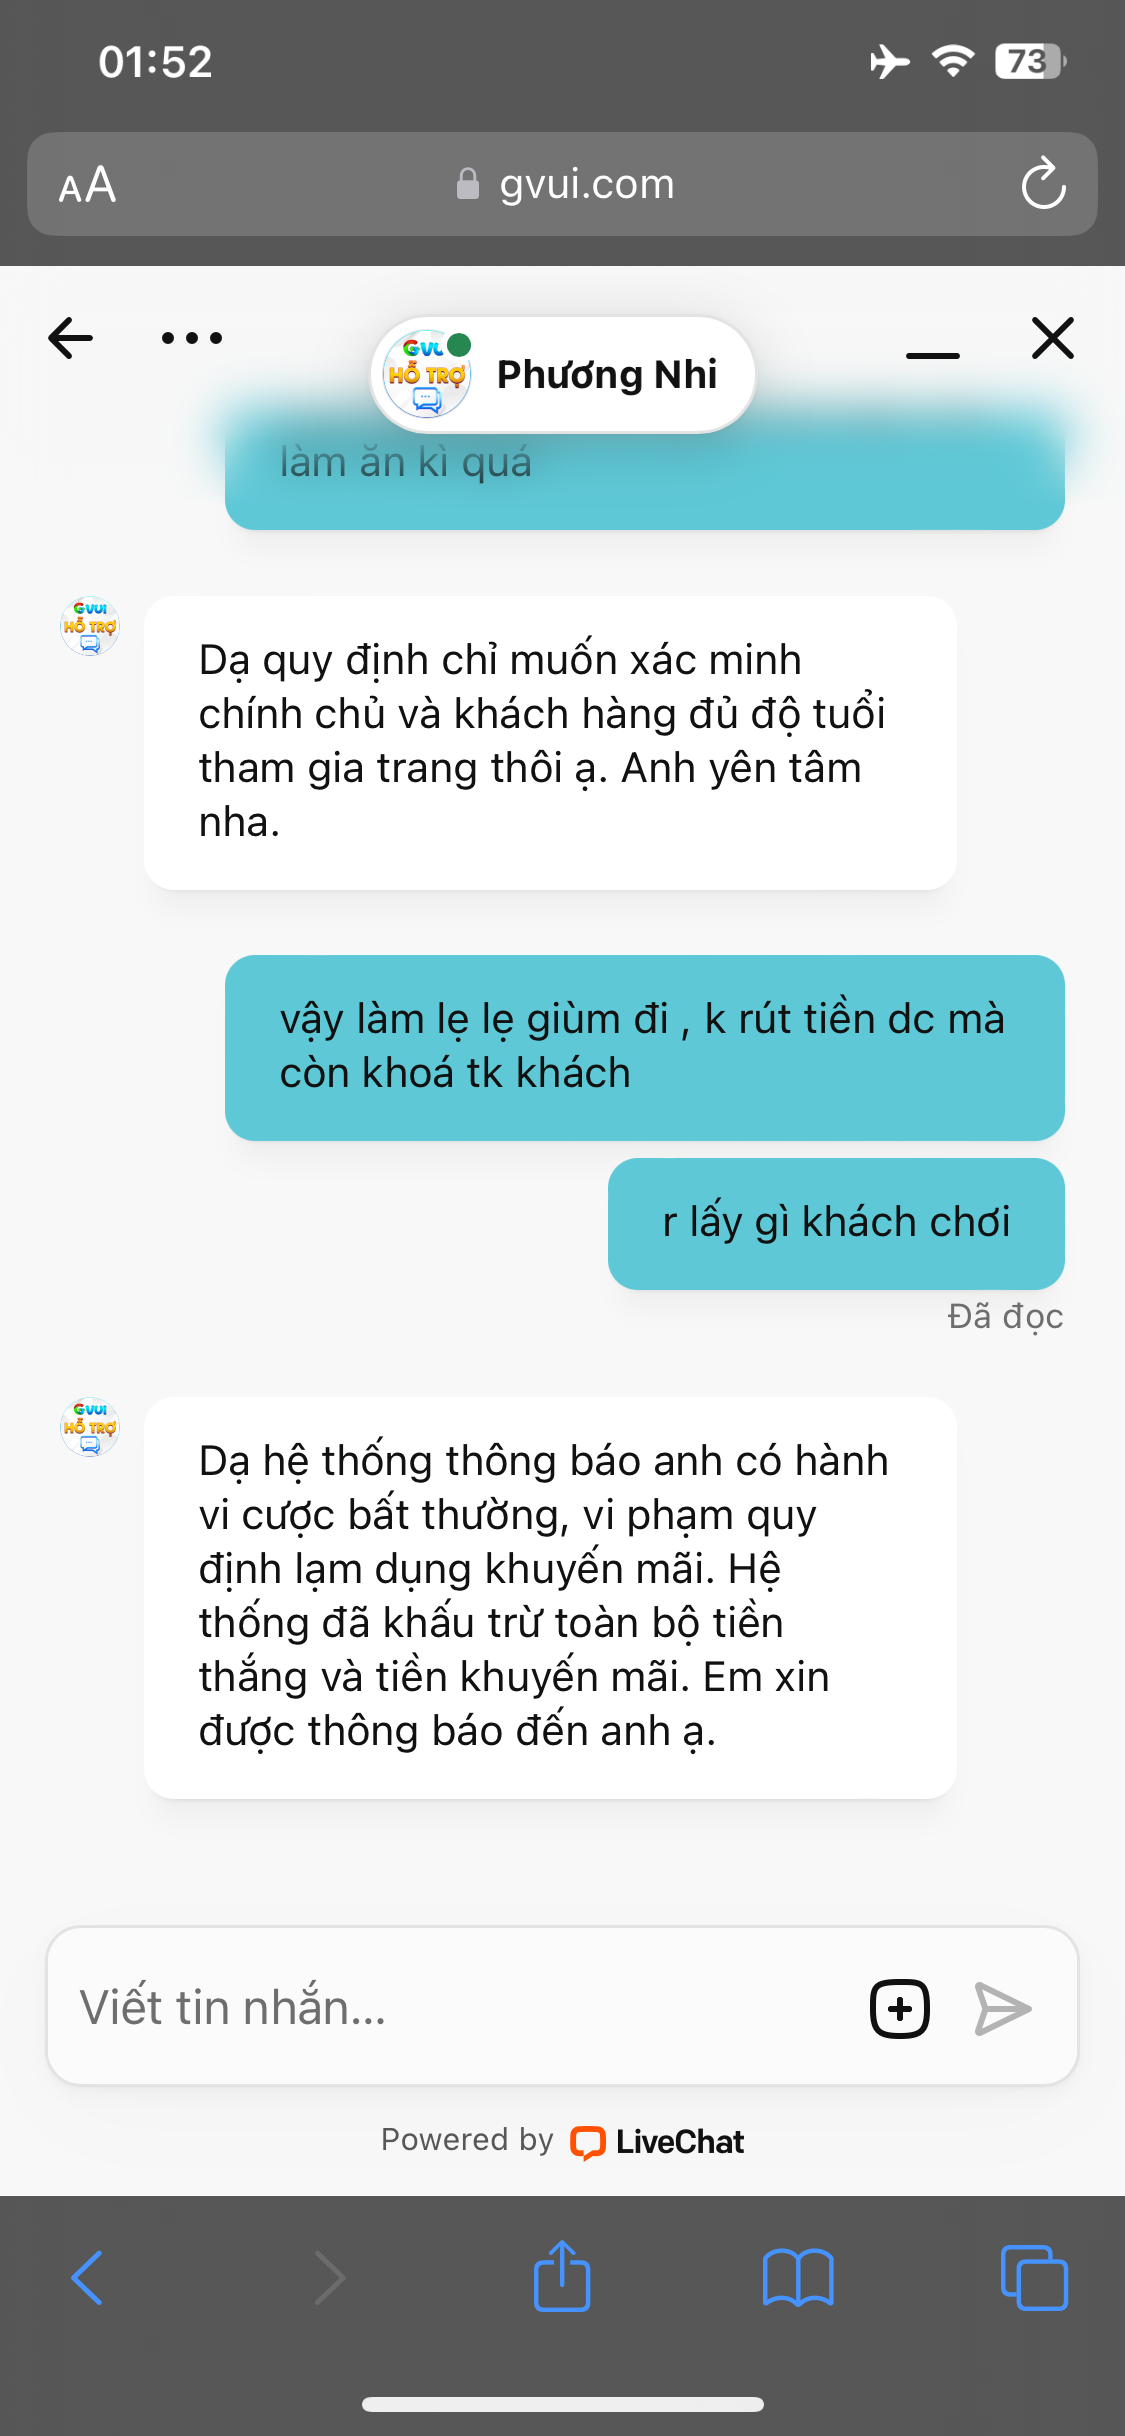Show Safari tabs overview icon
The width and height of the screenshot is (1125, 2436).
tap(1034, 2277)
